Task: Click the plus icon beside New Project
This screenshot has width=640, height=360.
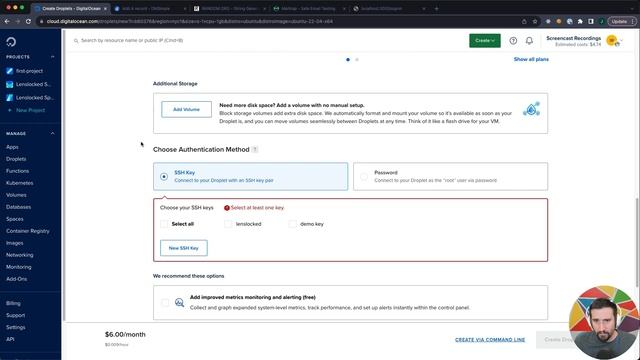Action: click(x=10, y=110)
